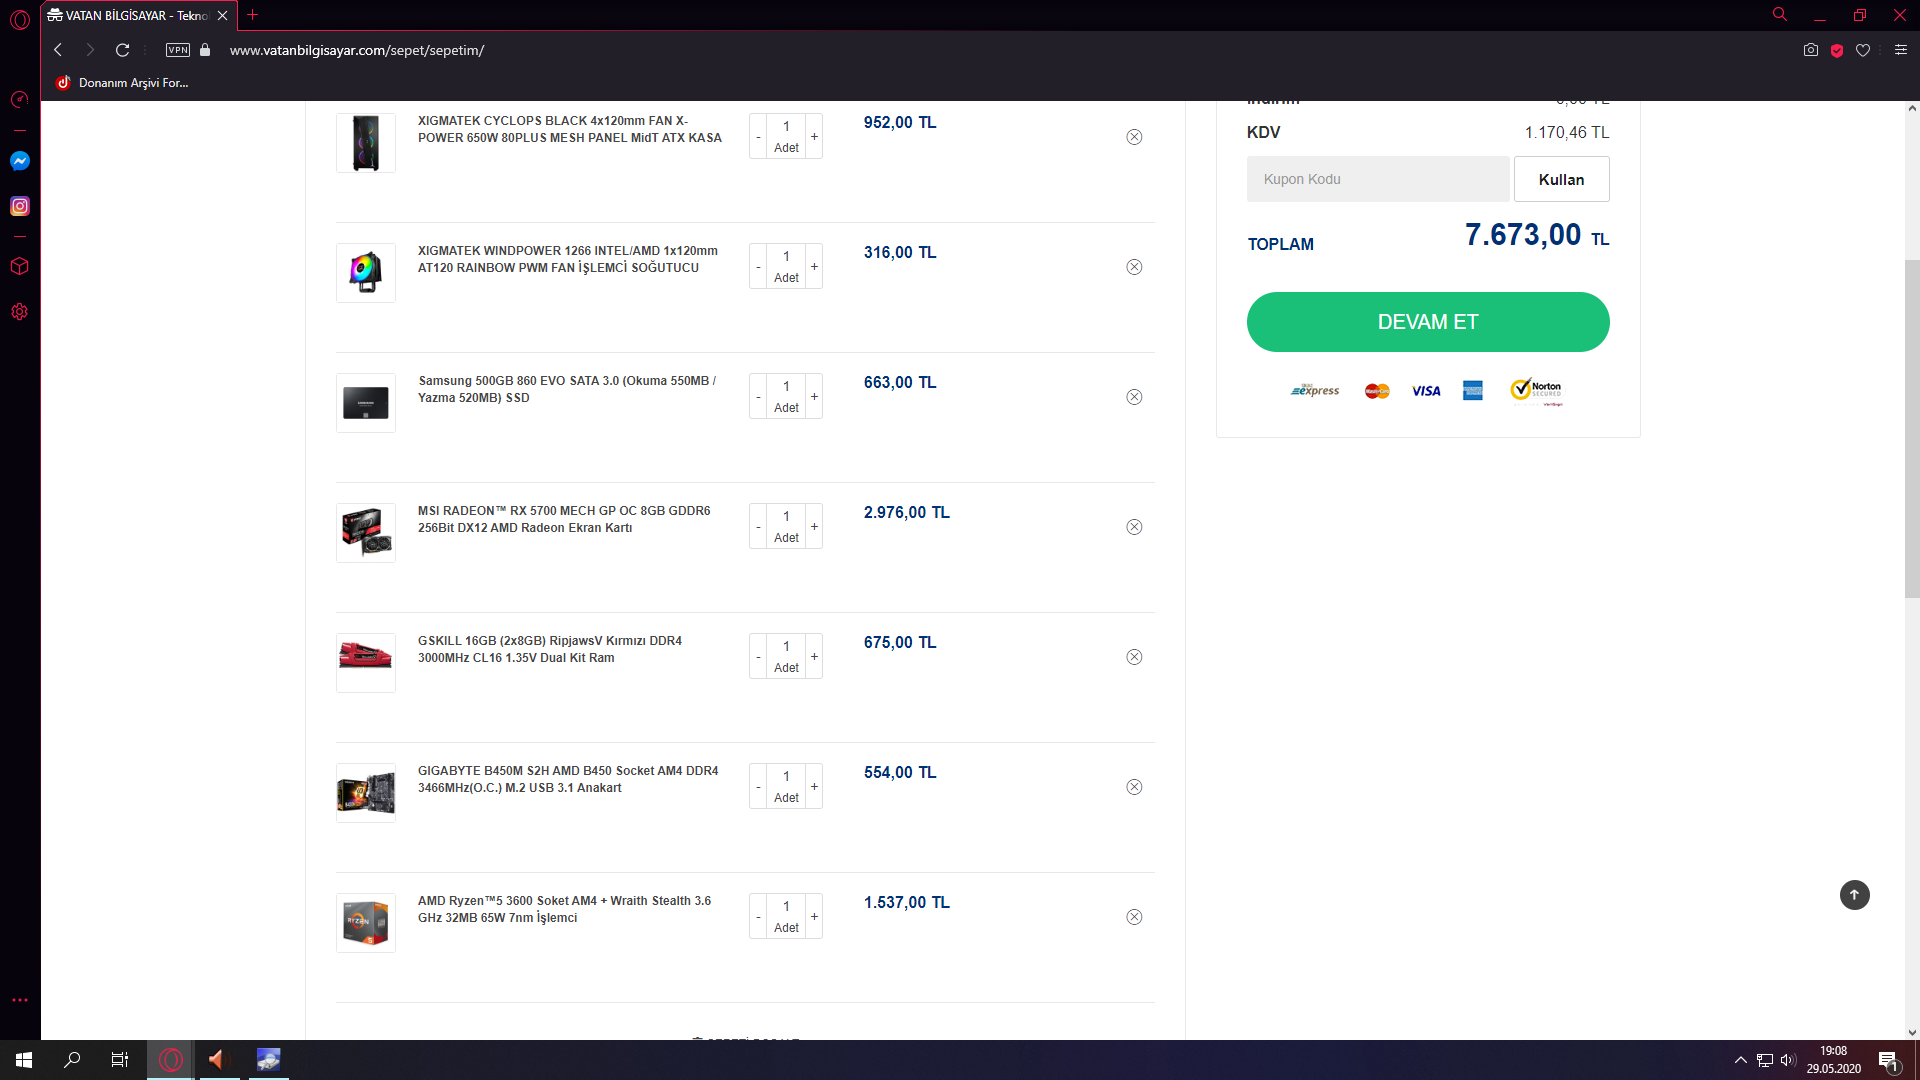Viewport: 1920px width, 1080px height.
Task: Open Samsung 860 EVO SSD thumbnail
Action: 366,403
